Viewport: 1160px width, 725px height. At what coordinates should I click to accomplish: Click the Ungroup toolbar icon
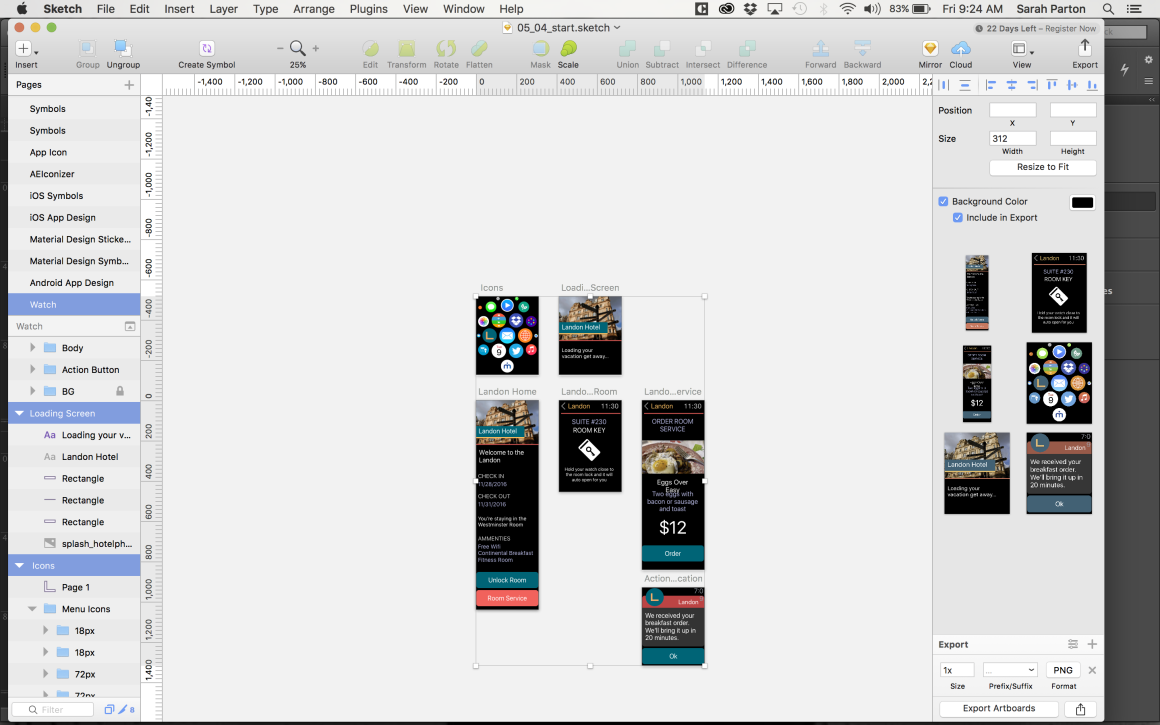point(123,49)
